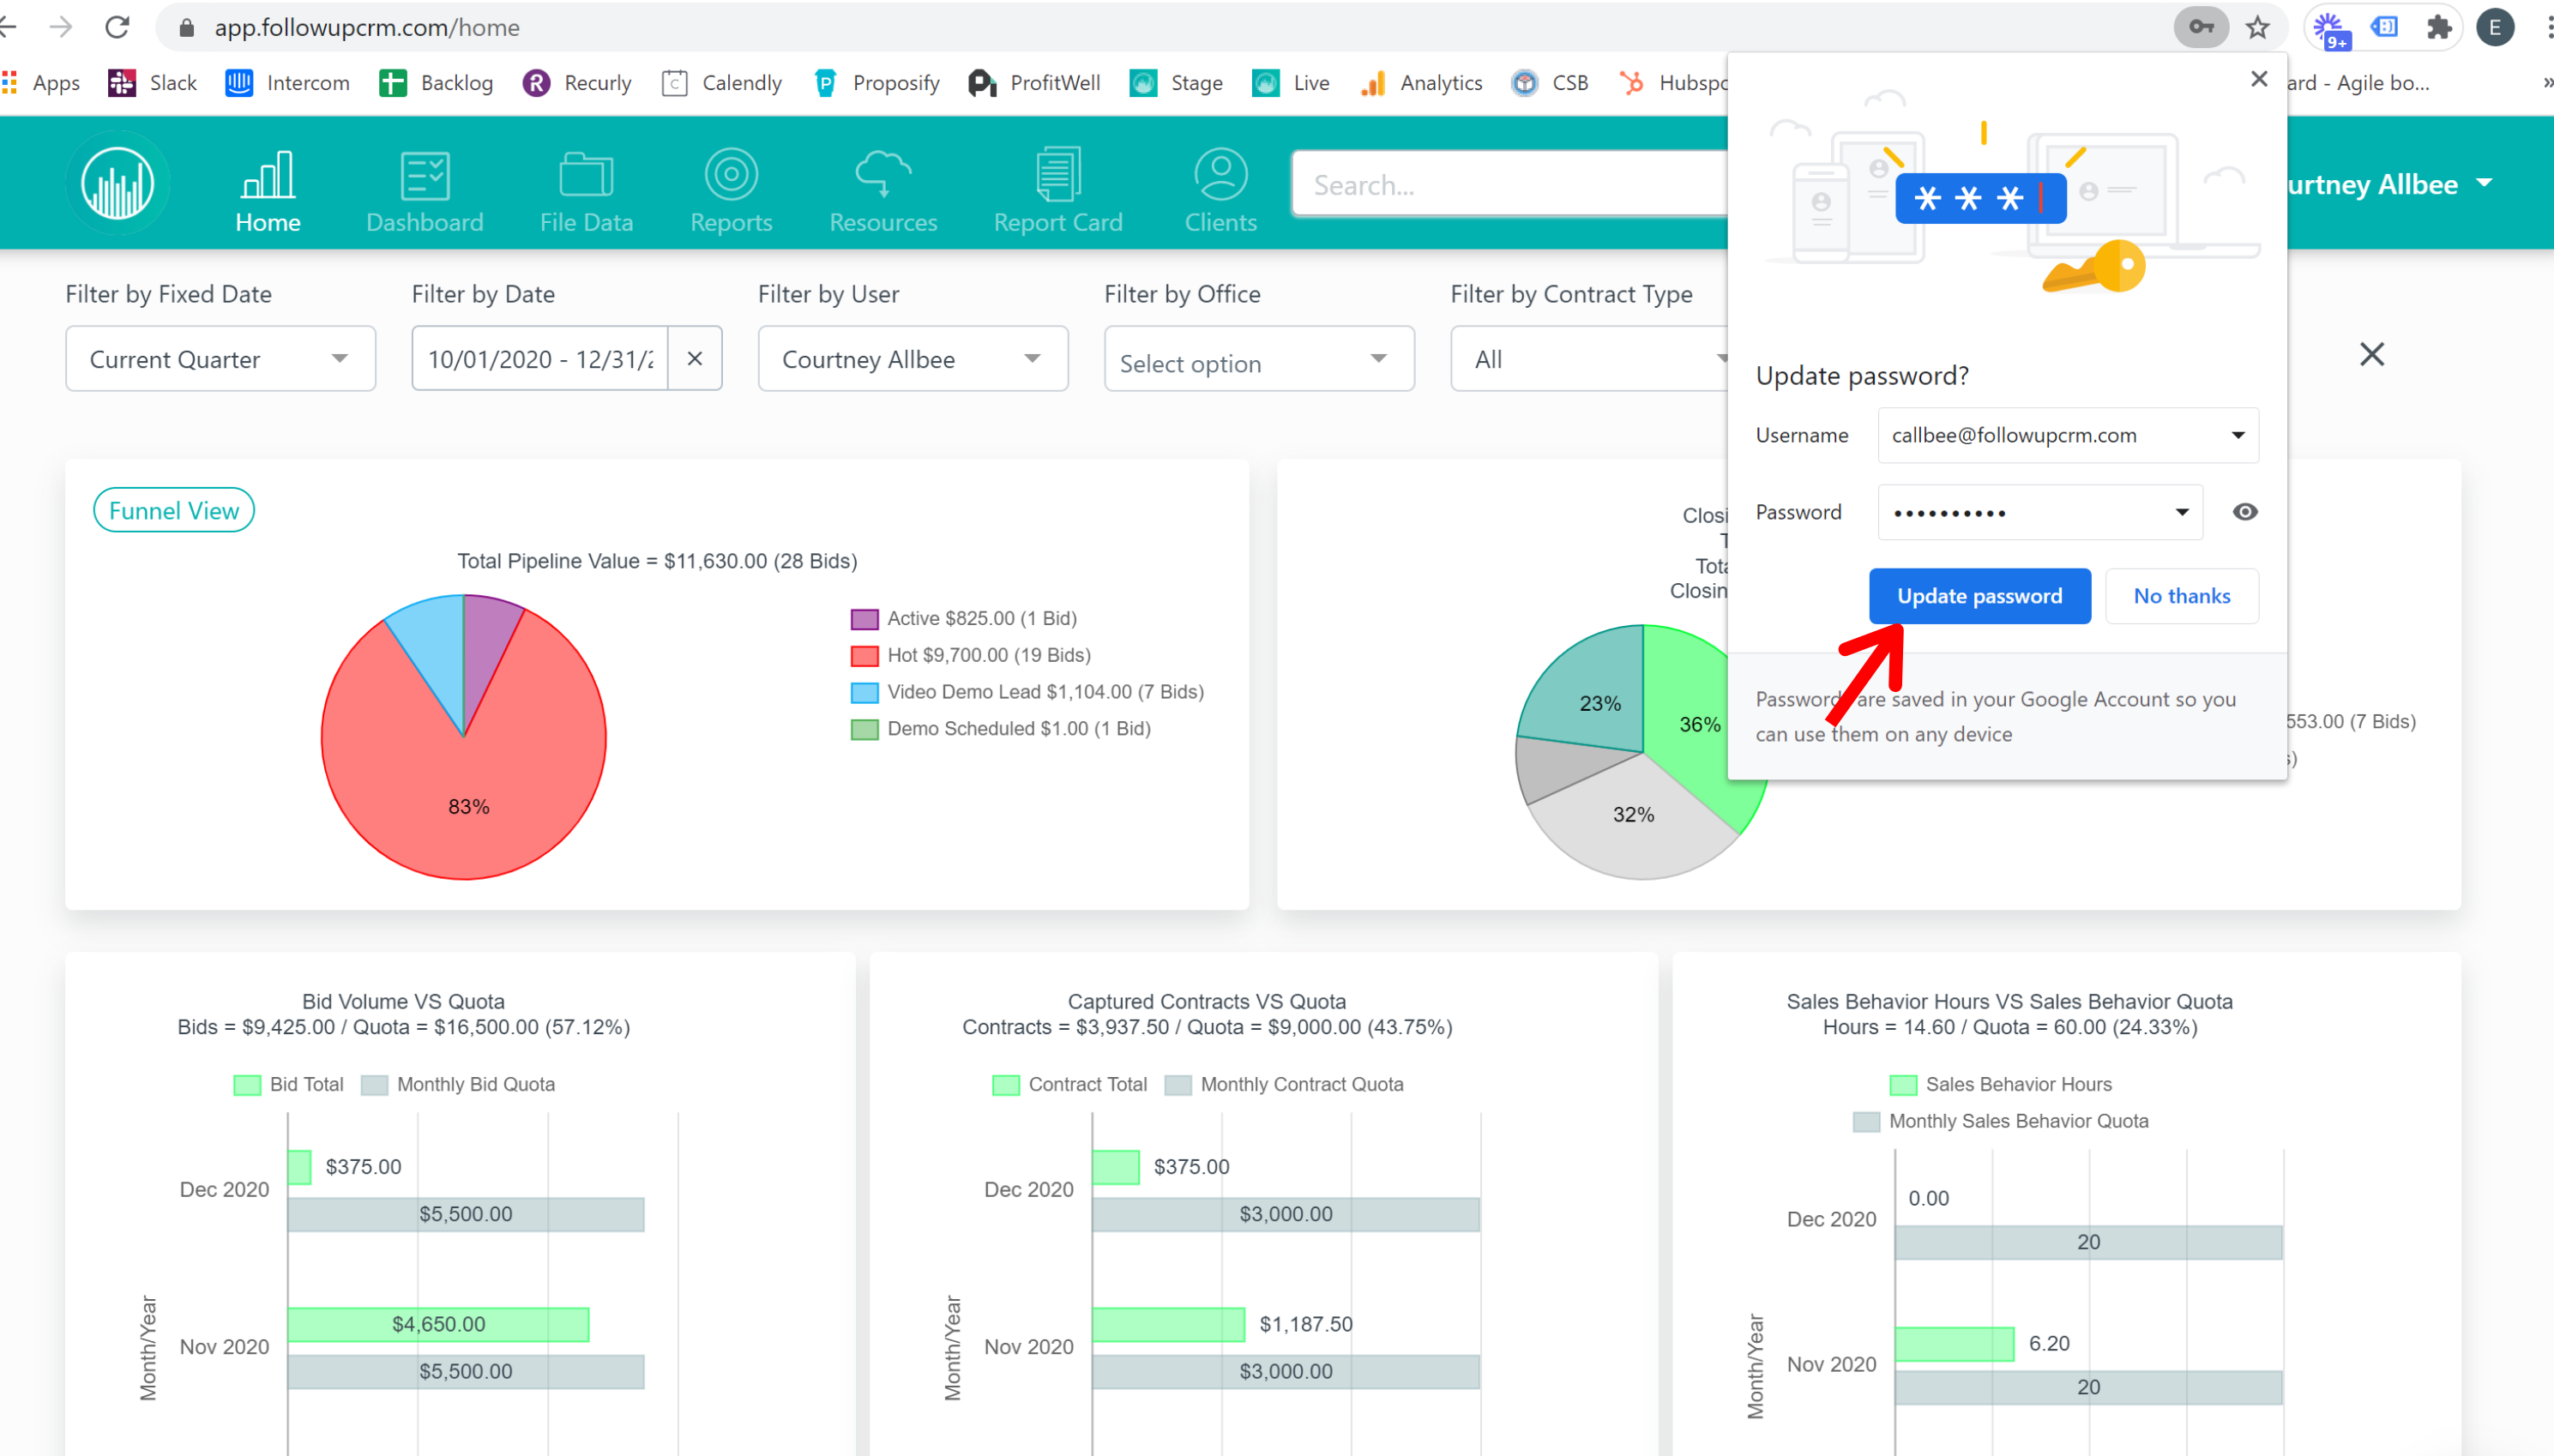Click the Search input field

tap(1510, 185)
